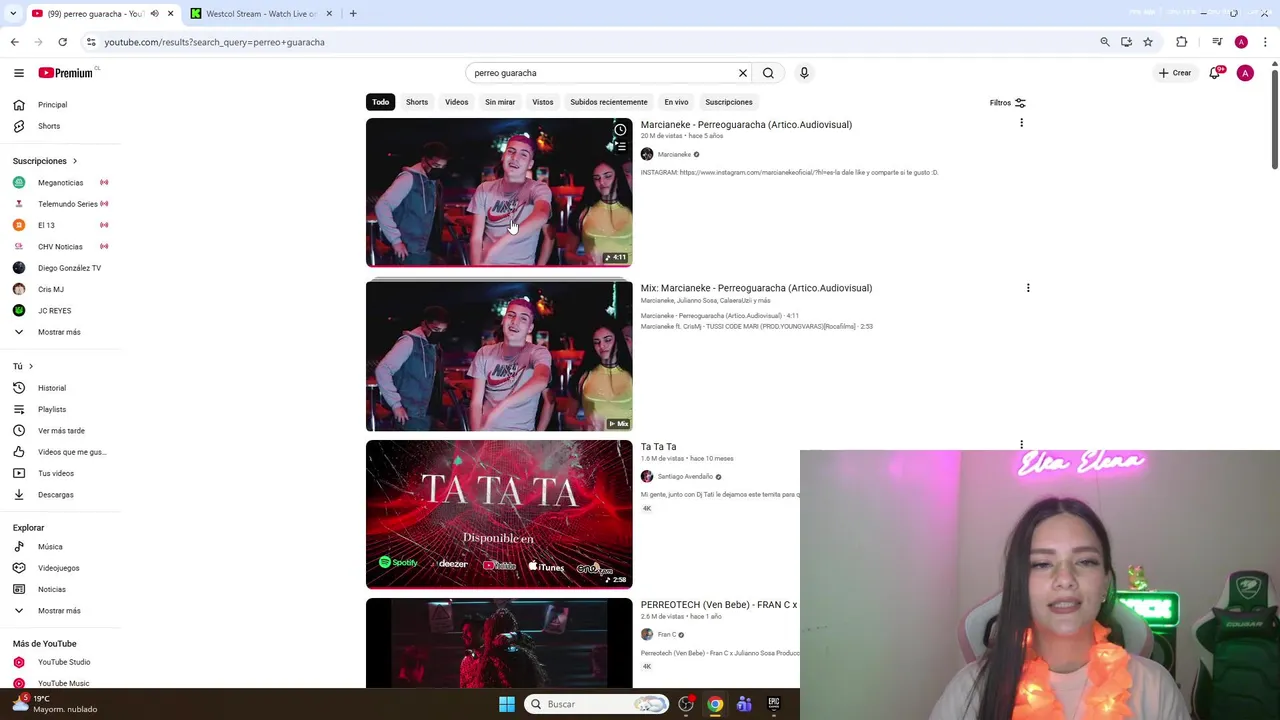Click the Crear create button
The image size is (1280, 720).
click(1175, 73)
